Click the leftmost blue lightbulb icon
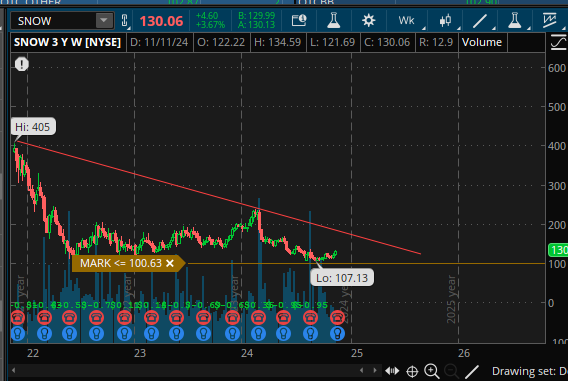This screenshot has width=568, height=381. [18, 334]
